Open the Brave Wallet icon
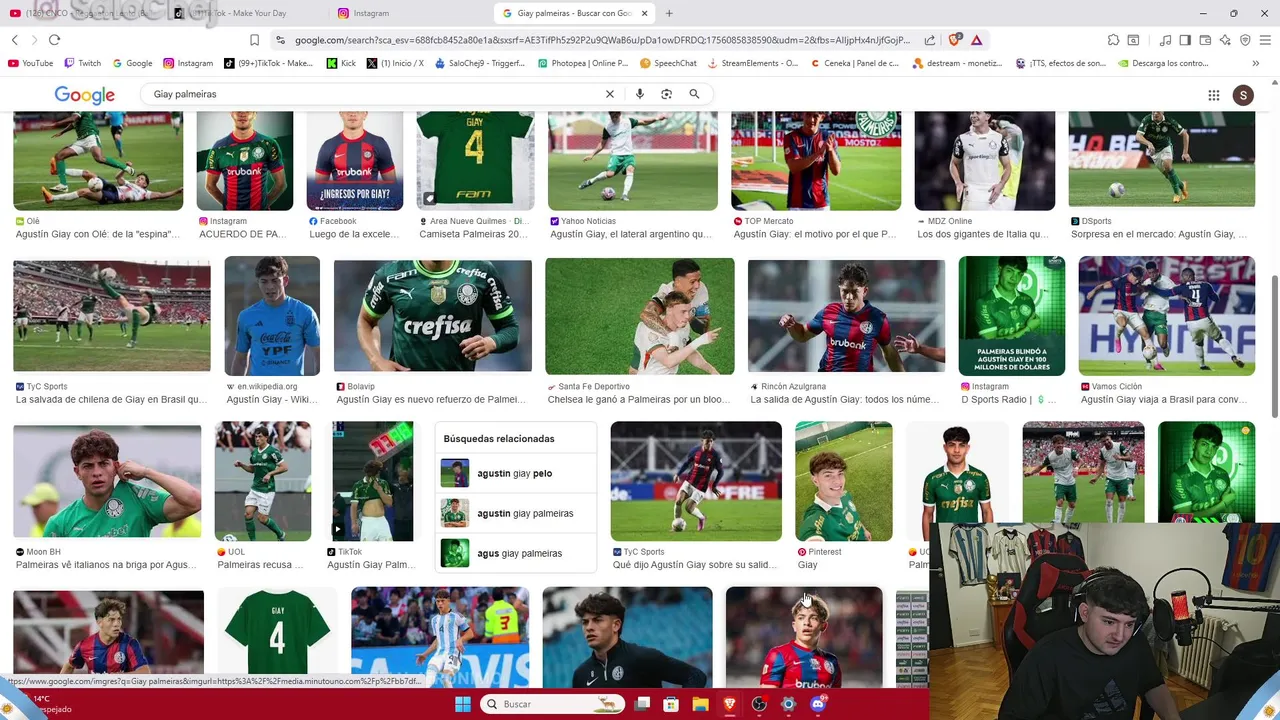1280x720 pixels. pyautogui.click(x=1205, y=40)
